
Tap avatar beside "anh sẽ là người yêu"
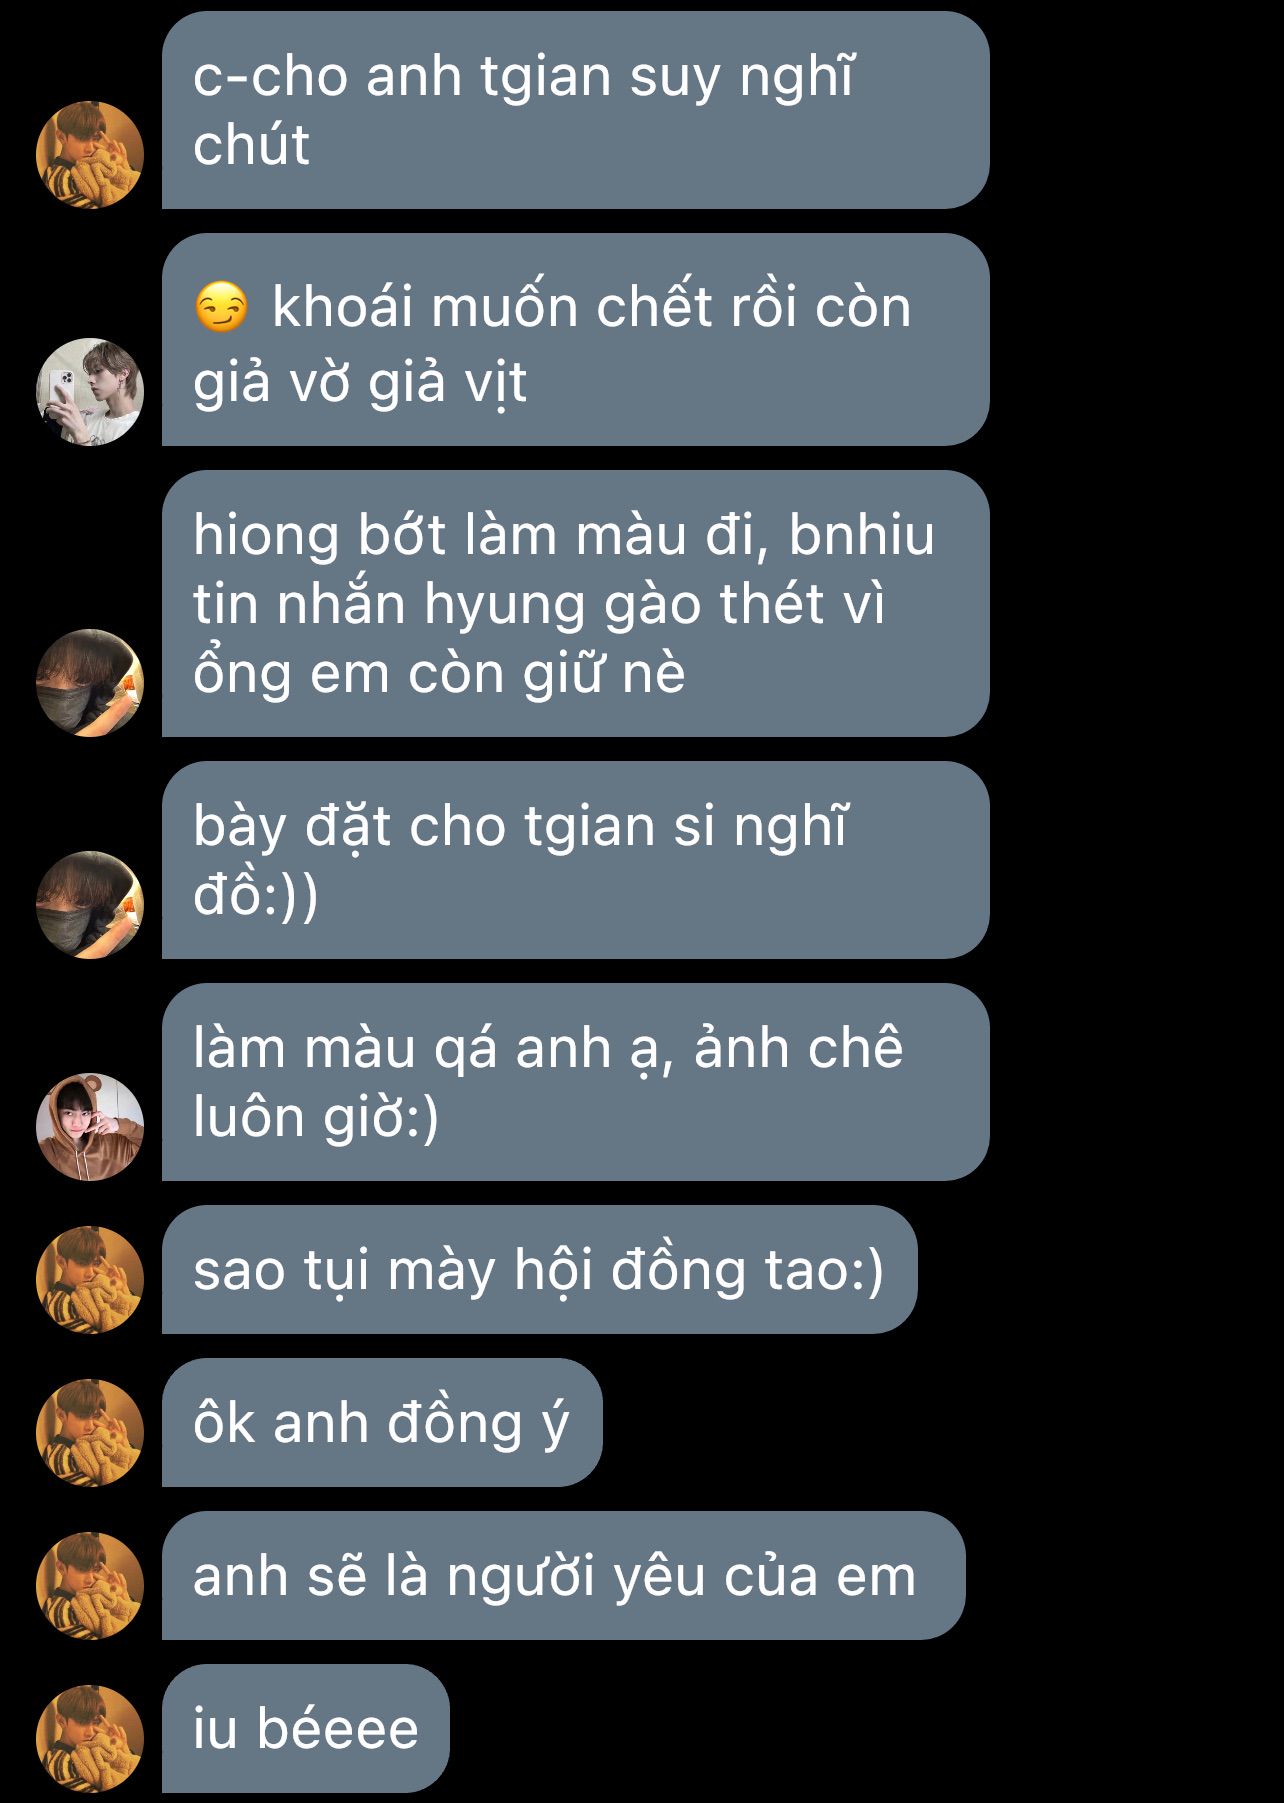(x=90, y=1586)
